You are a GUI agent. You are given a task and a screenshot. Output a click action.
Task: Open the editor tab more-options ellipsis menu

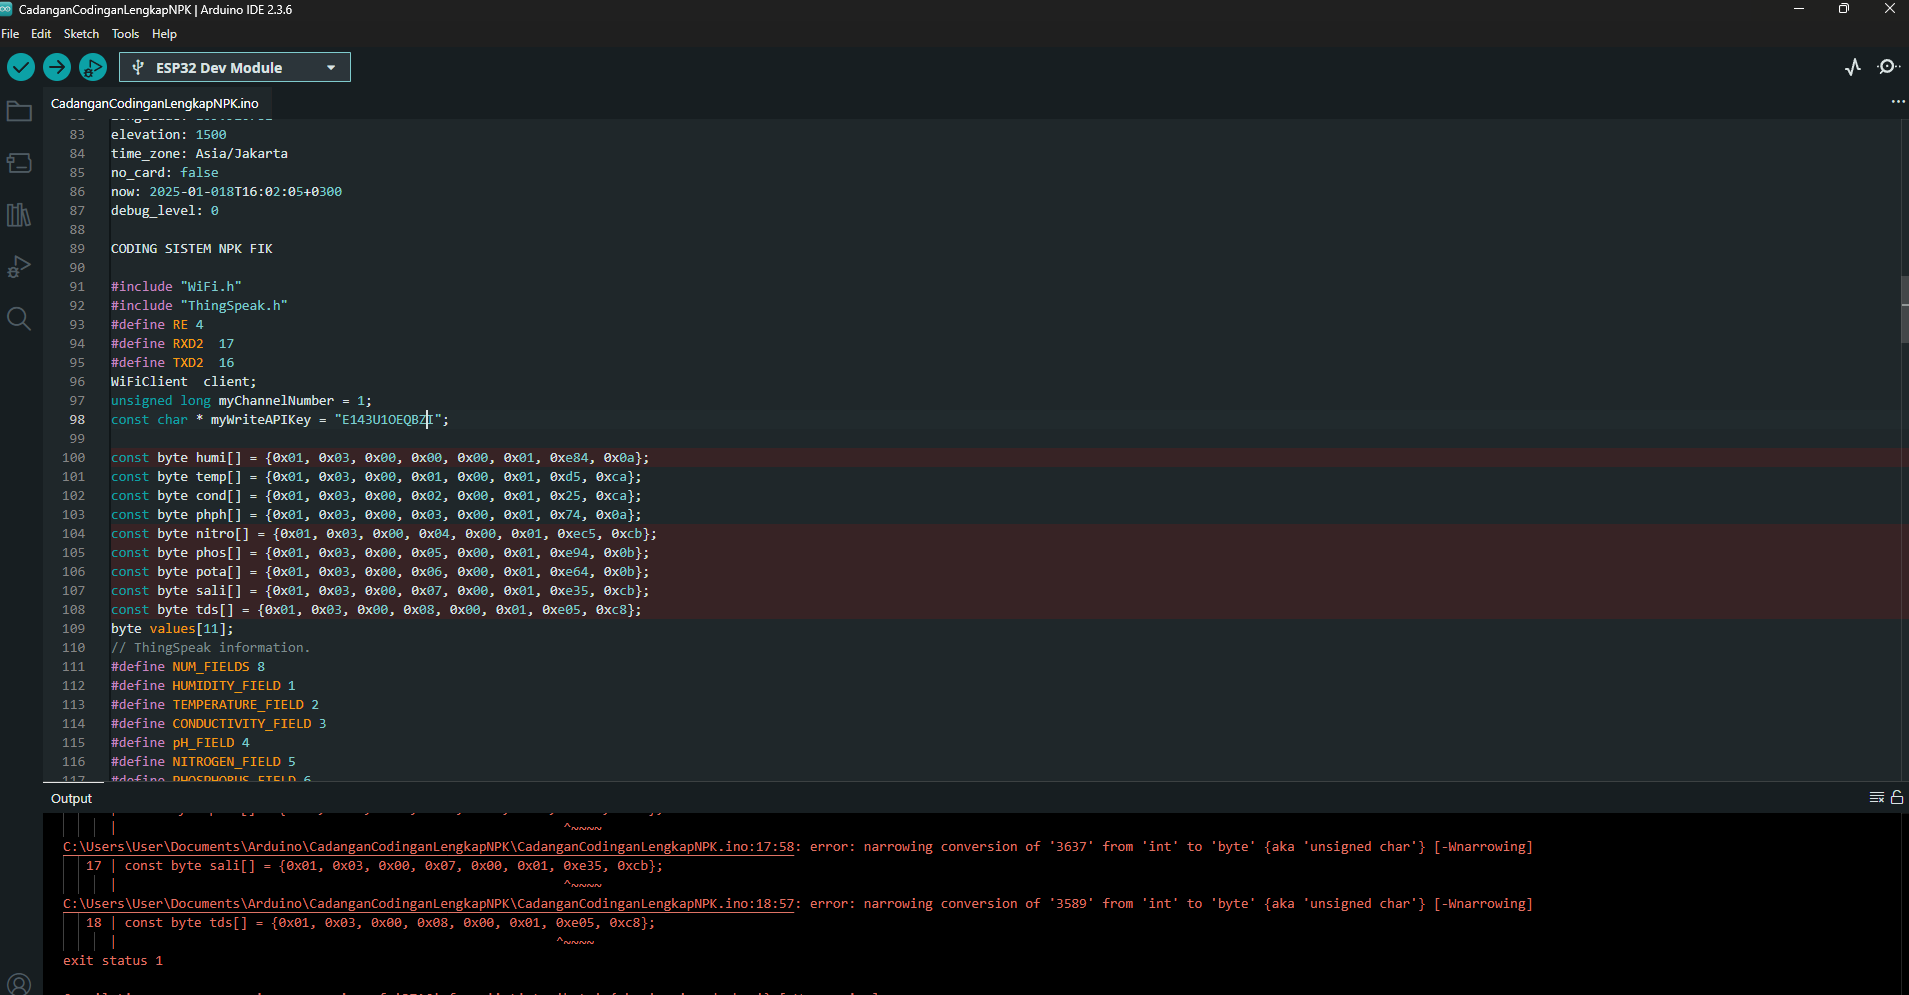[x=1897, y=102]
